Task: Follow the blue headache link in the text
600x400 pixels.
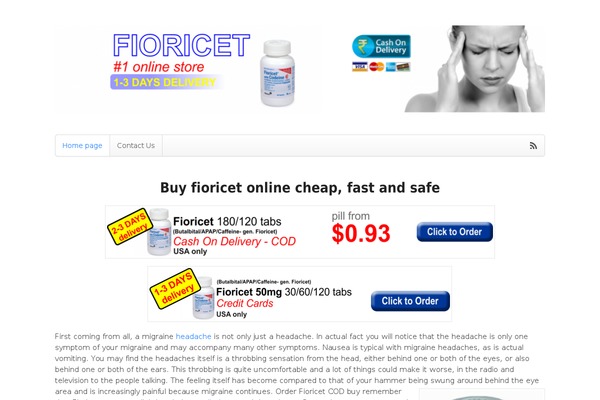Action: (193, 336)
